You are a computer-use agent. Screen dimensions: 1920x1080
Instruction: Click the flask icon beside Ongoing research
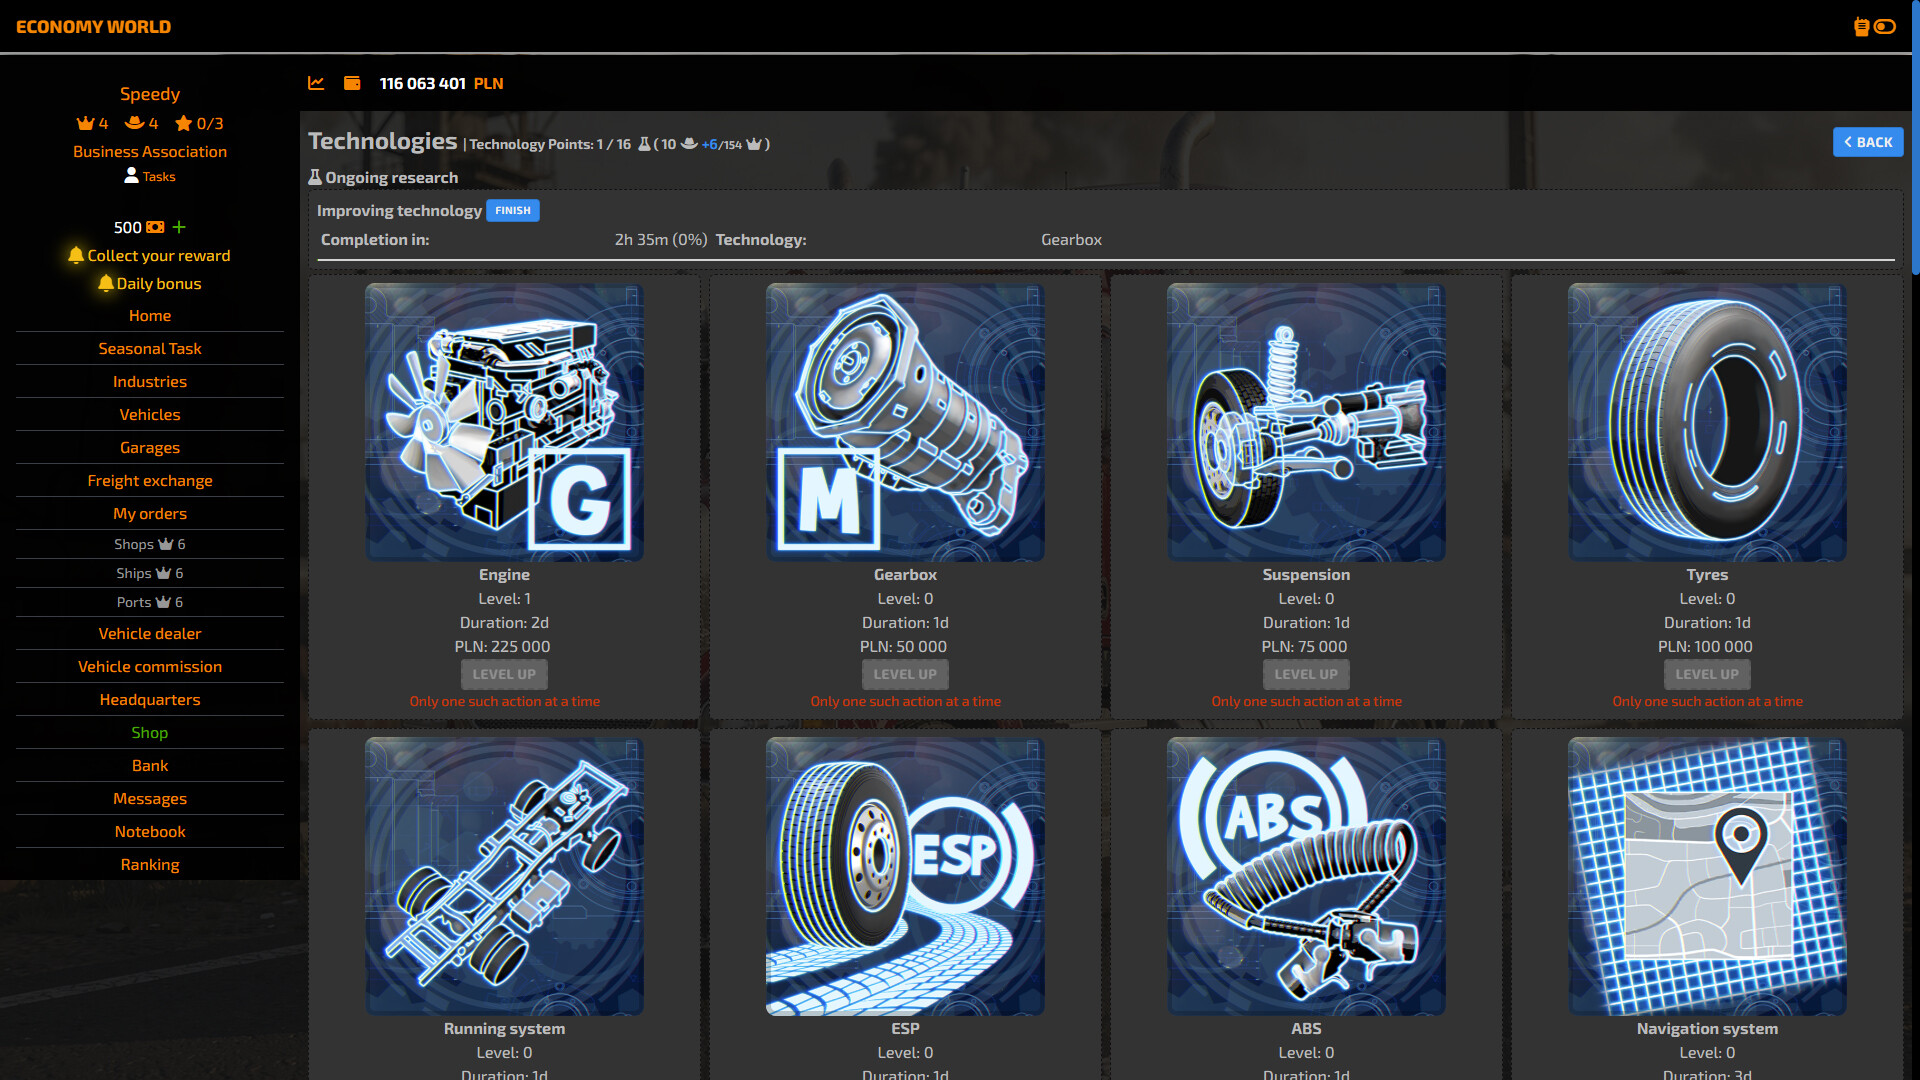315,177
